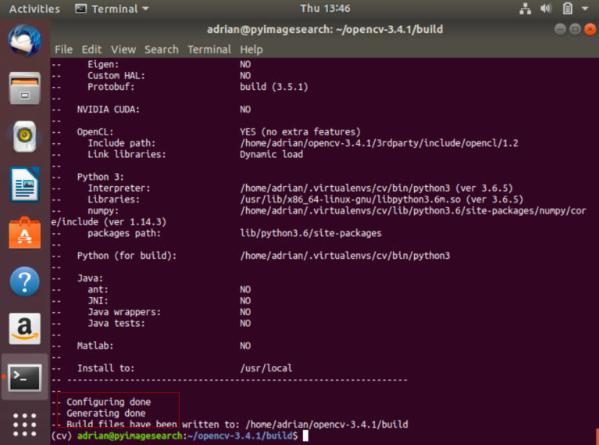The width and height of the screenshot is (599, 445).
Task: Open the Help menu
Action: [251, 50]
